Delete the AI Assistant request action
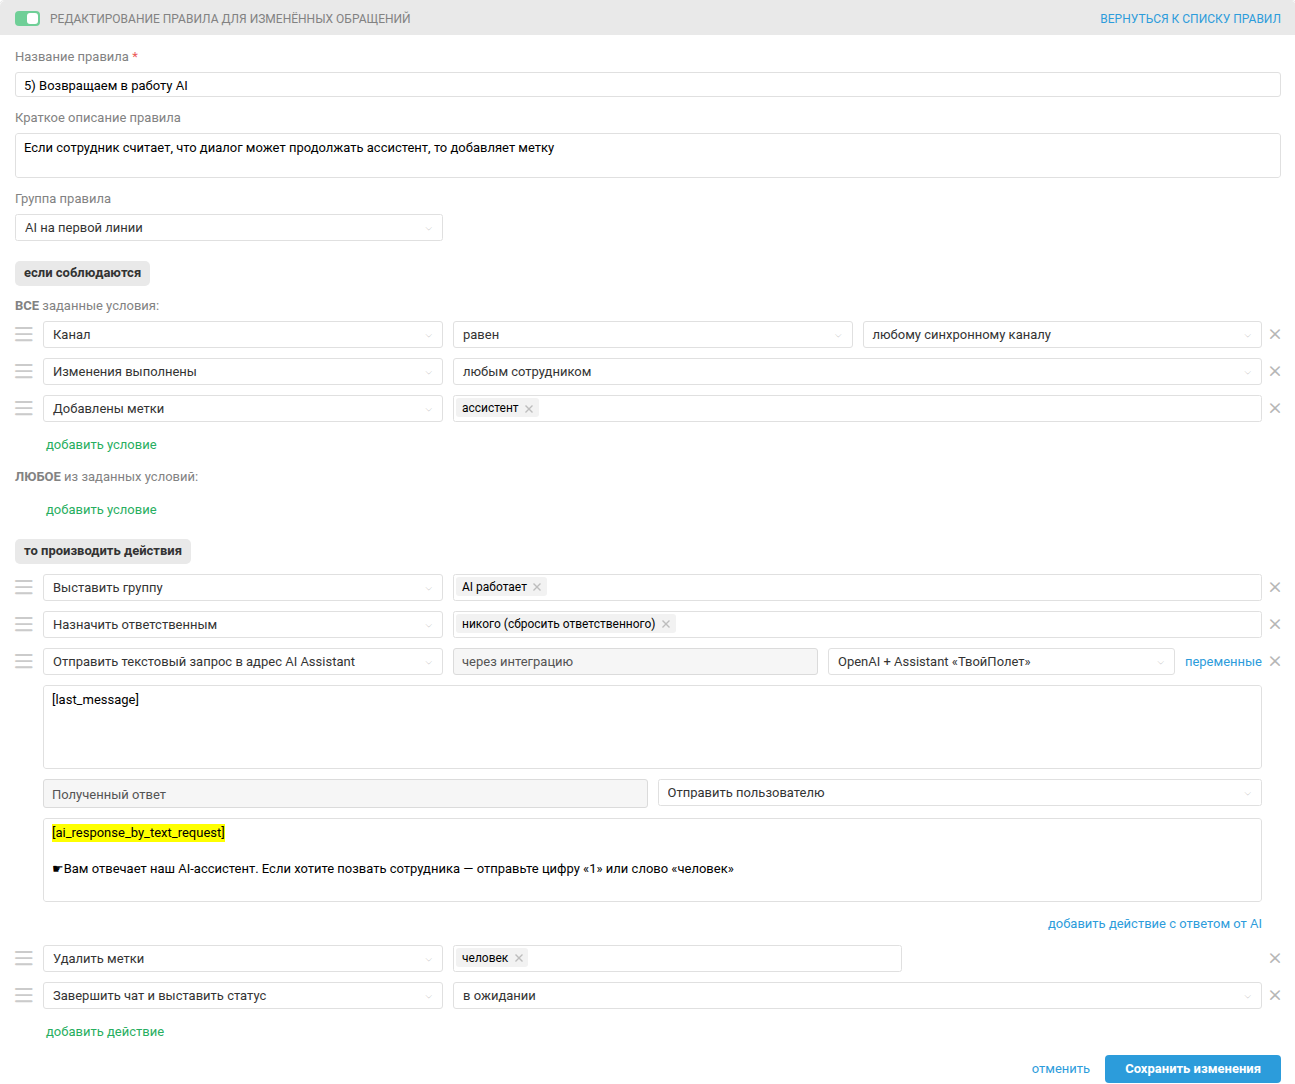Screen dimensions: 1295x1084 coord(1275,661)
